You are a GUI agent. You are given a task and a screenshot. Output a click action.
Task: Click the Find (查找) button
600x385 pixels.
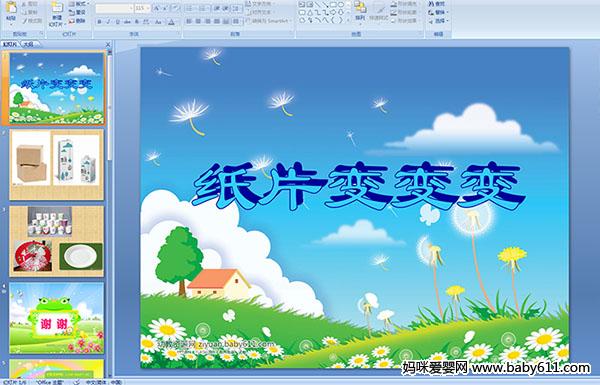tap(437, 3)
